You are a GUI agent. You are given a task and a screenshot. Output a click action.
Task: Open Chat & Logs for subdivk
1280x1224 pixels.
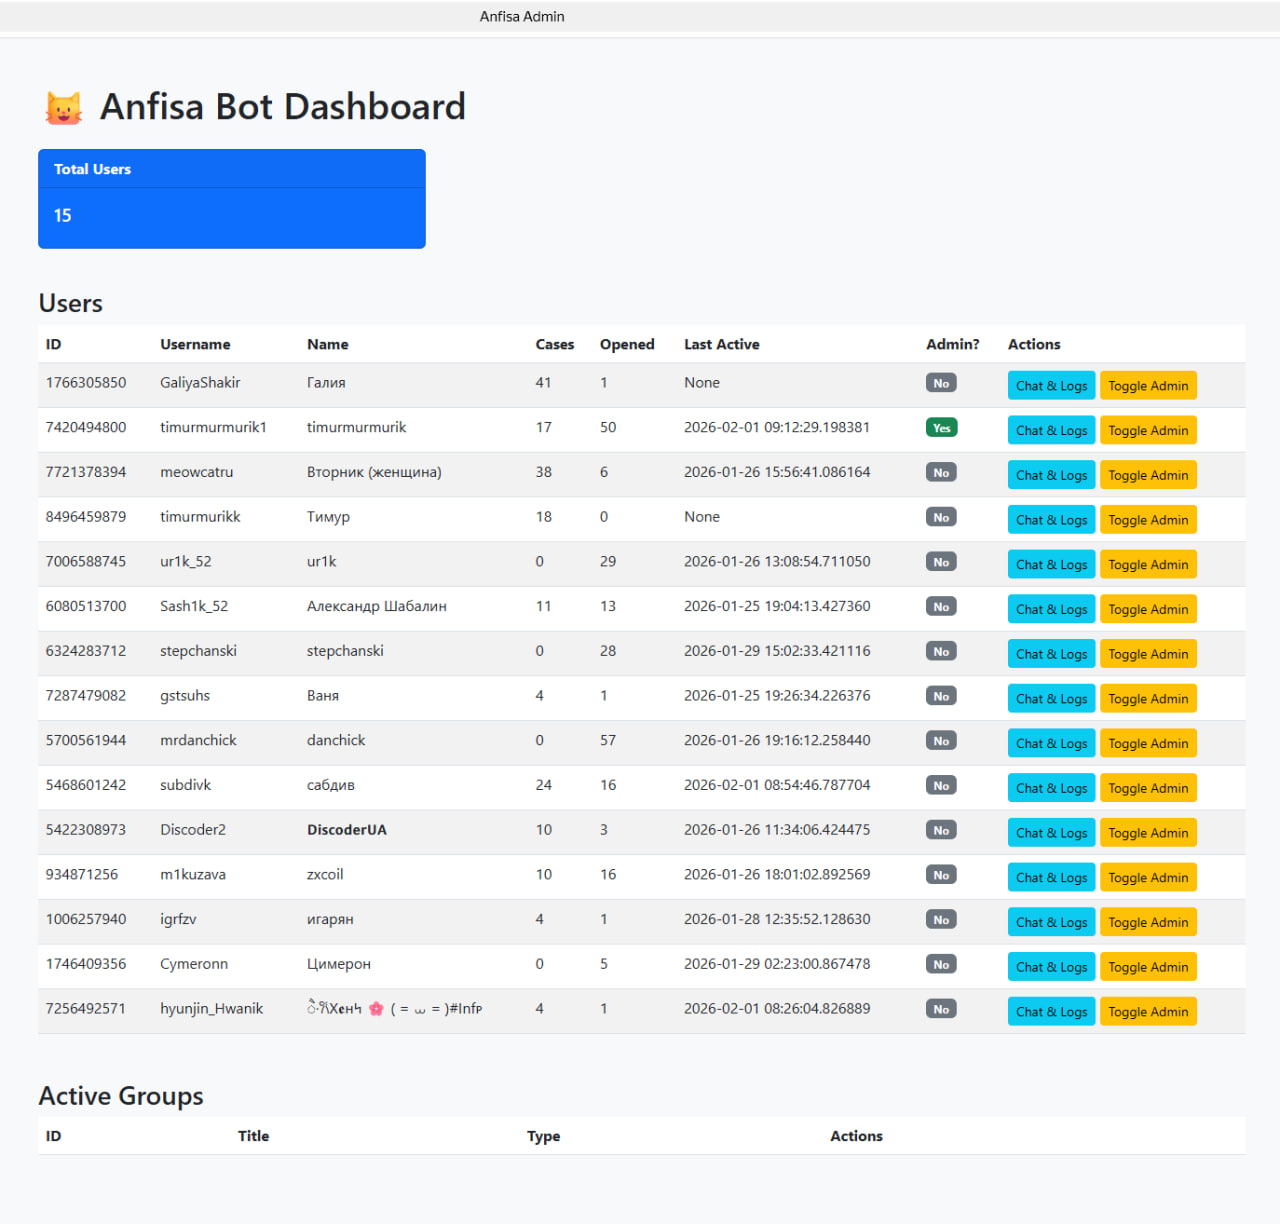coord(1051,788)
